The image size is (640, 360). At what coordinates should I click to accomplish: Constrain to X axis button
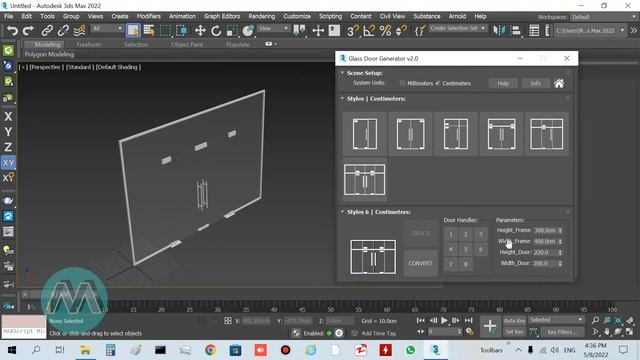8,116
